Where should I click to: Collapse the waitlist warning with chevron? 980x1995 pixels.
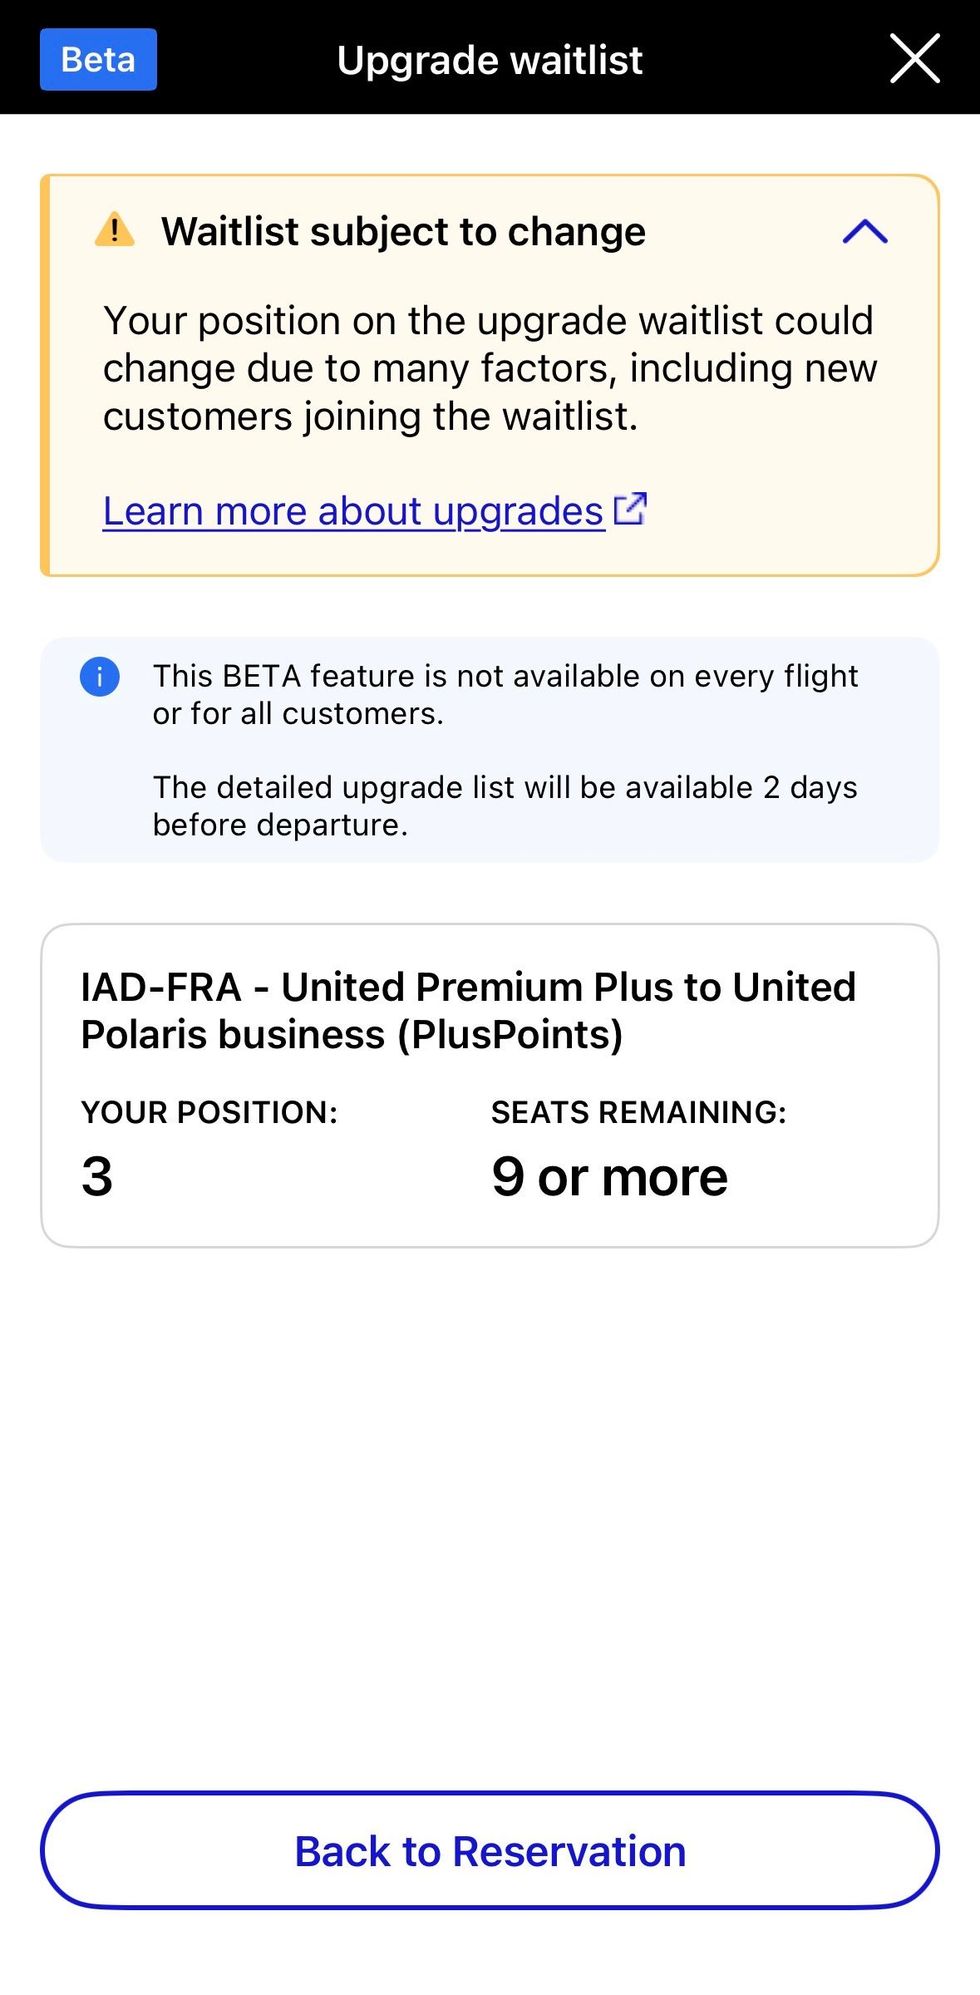click(865, 232)
